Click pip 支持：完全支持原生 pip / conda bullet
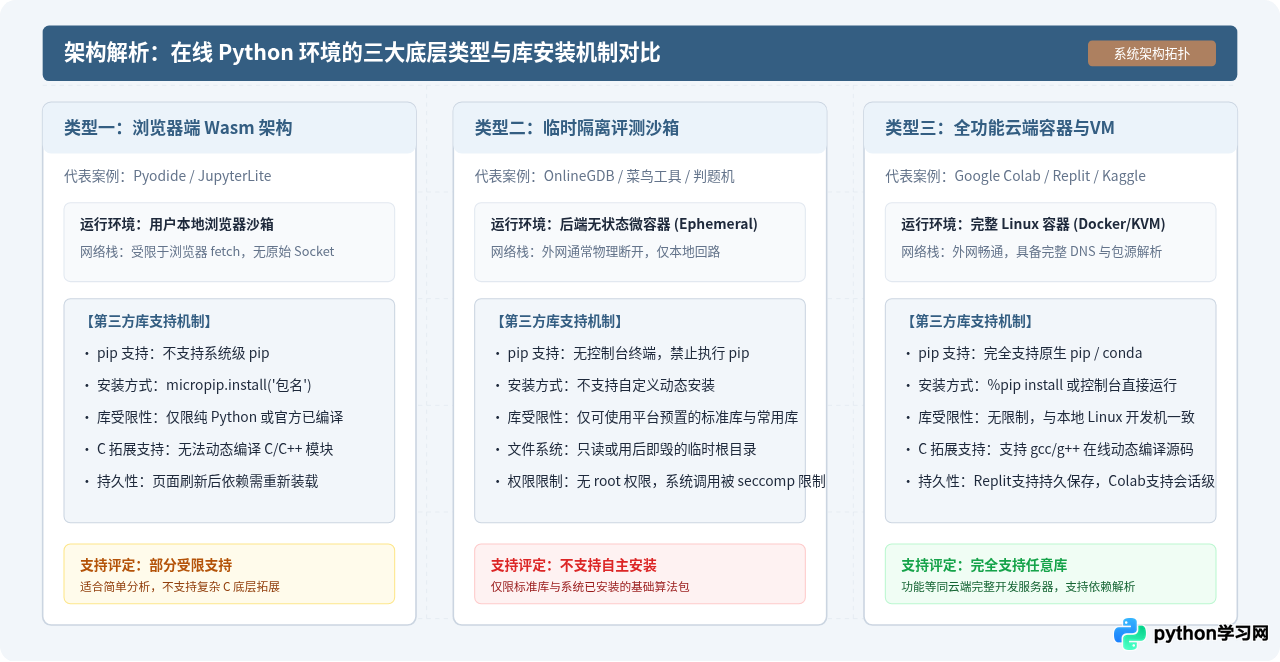This screenshot has height=662, width=1280. click(x=1023, y=353)
